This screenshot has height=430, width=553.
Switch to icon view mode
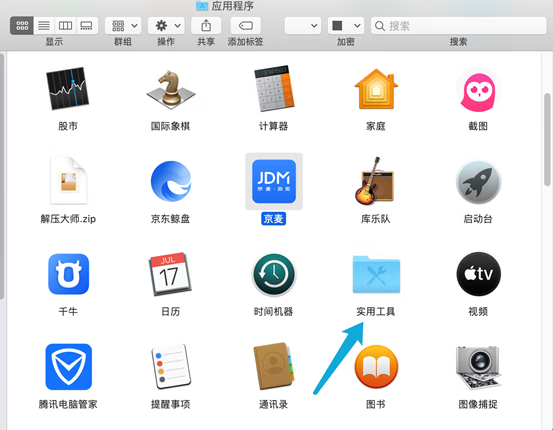coord(22,25)
